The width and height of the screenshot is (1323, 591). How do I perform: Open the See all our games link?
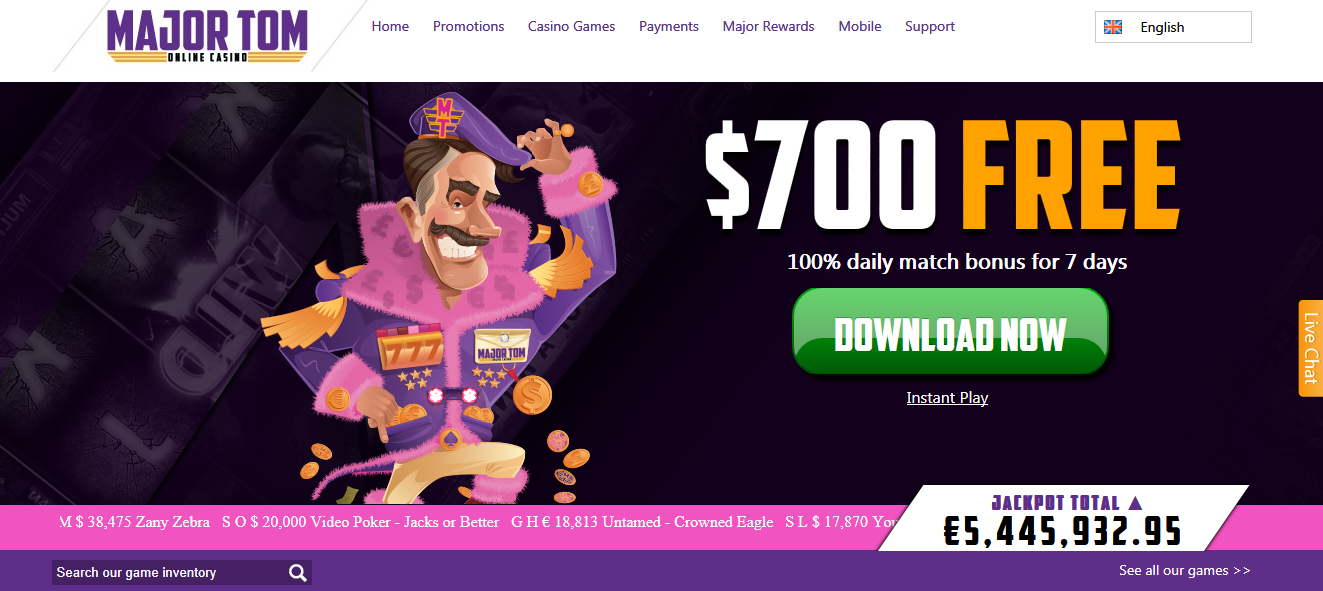coord(1185,571)
